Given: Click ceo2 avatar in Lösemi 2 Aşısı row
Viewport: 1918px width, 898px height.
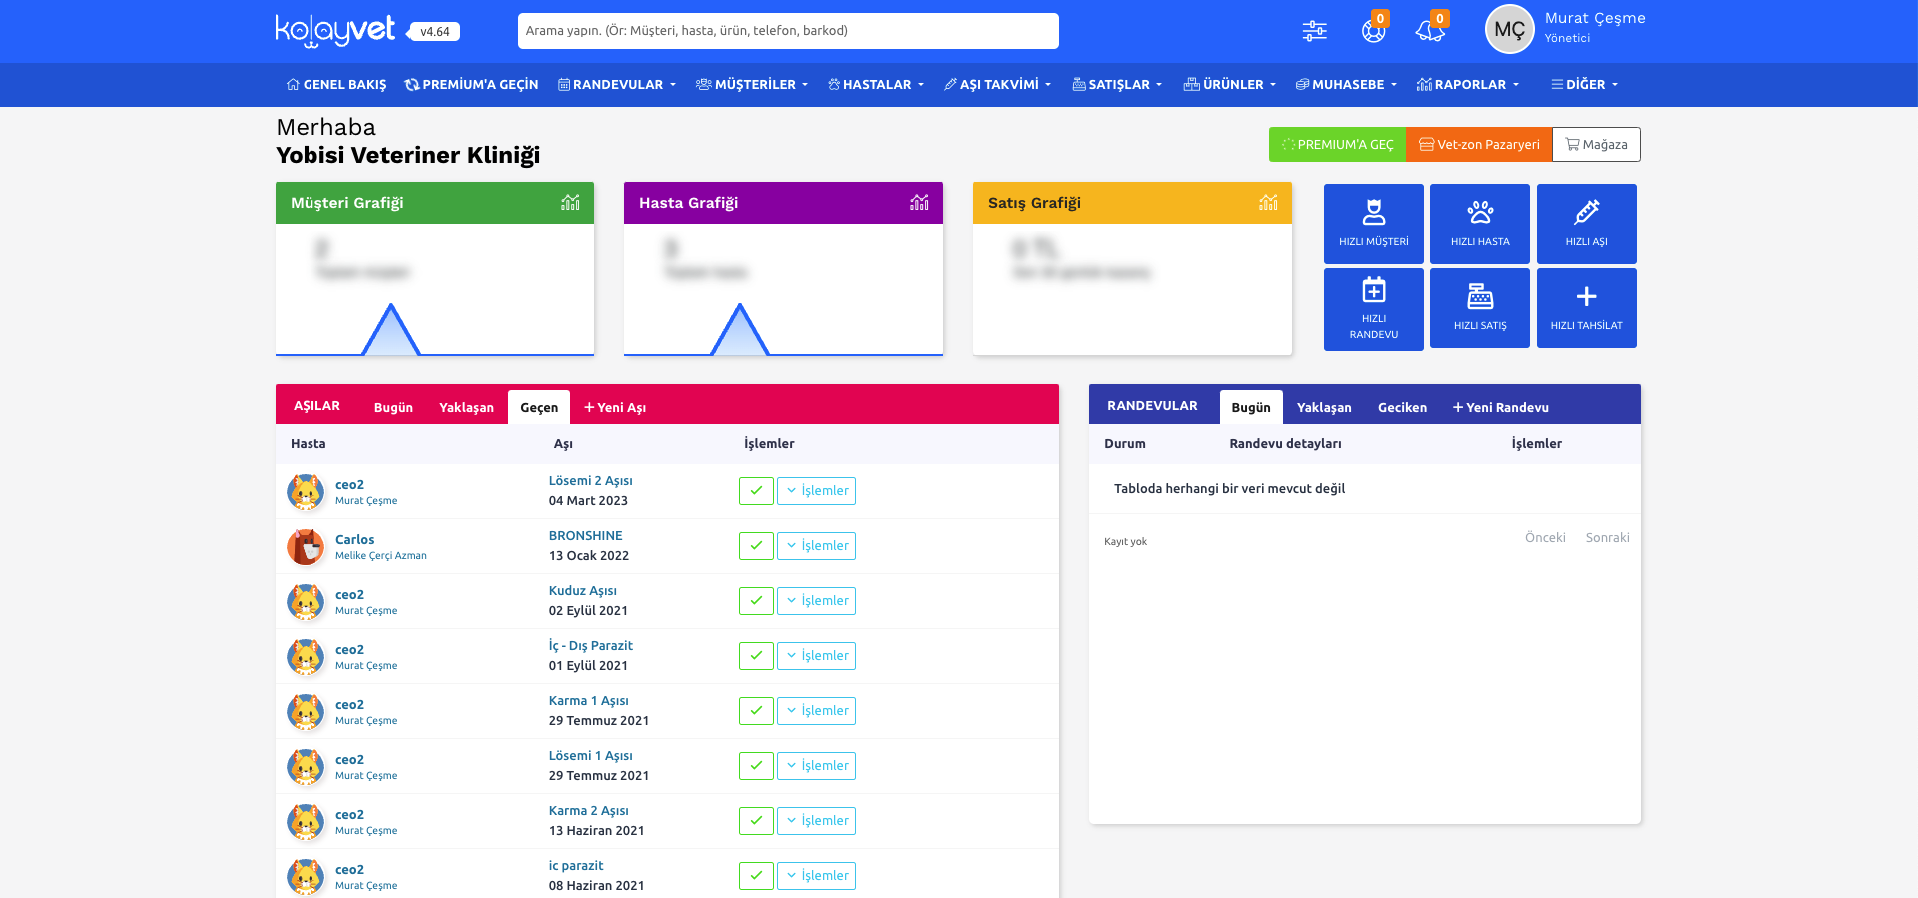Looking at the screenshot, I should pyautogui.click(x=306, y=492).
